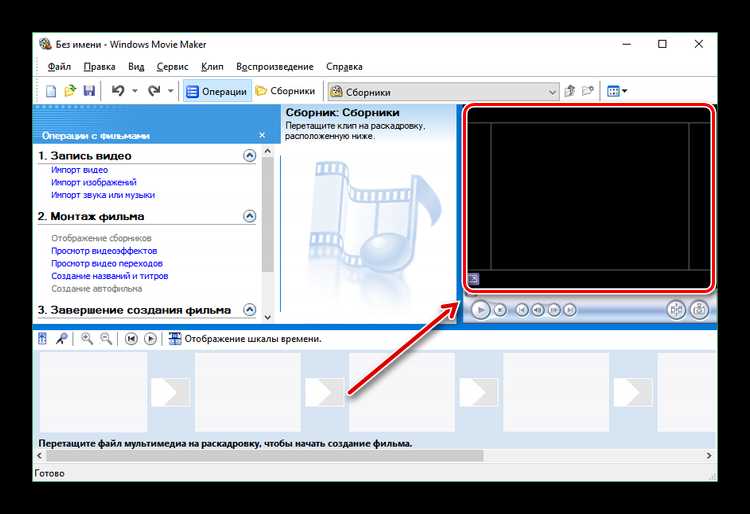This screenshot has height=514, width=750.
Task: Open the Клип menu
Action: tap(212, 67)
